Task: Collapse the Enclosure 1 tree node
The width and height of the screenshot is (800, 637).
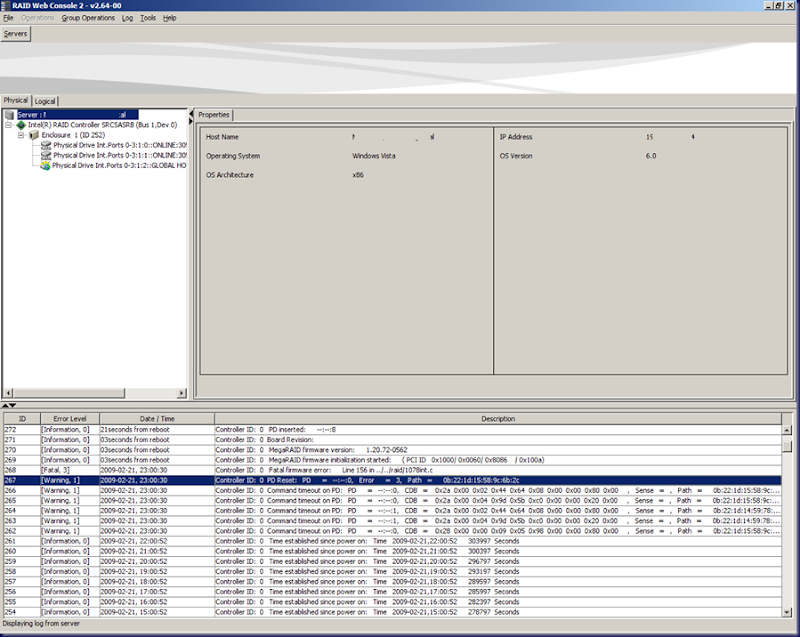Action: [21, 135]
